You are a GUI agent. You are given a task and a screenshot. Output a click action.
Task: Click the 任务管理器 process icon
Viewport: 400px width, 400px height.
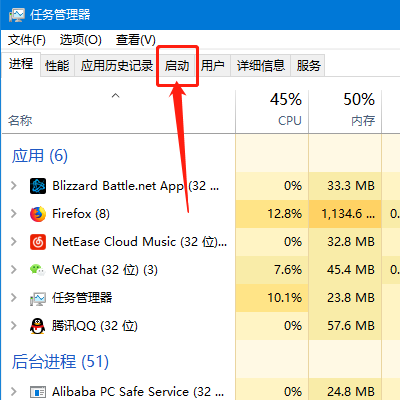pos(38,299)
